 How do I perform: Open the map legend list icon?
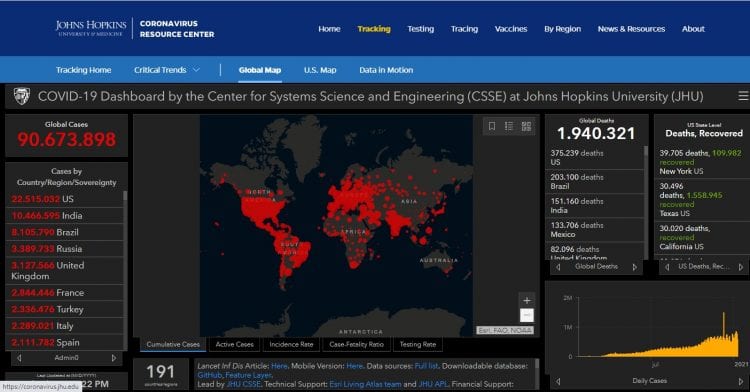[509, 126]
